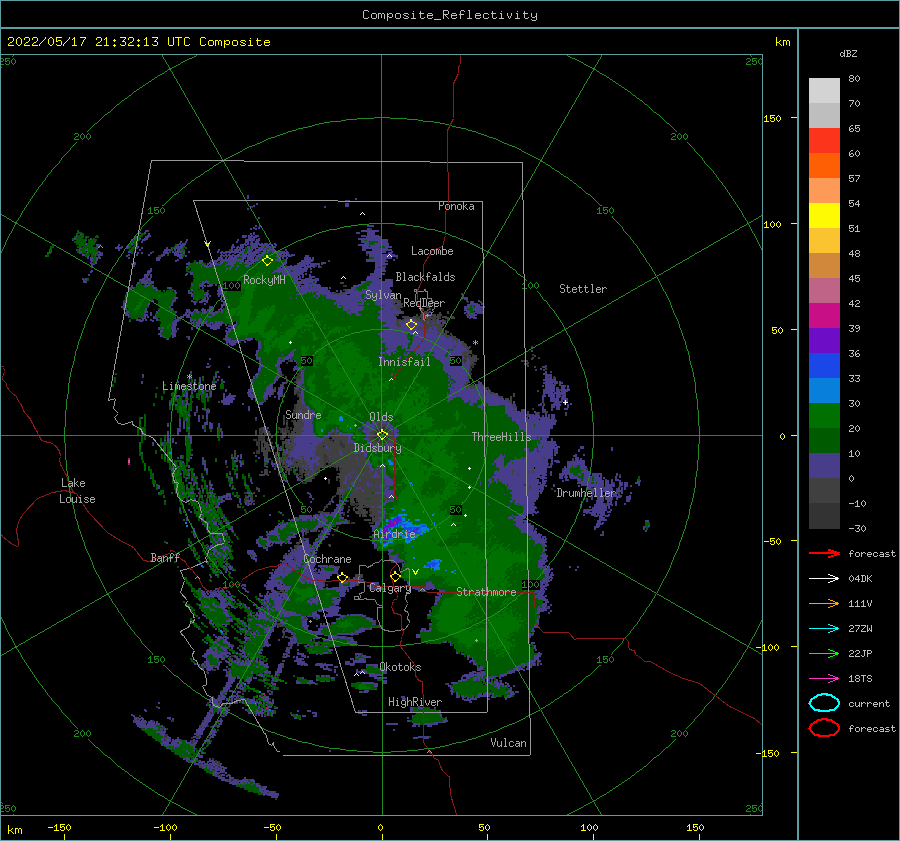This screenshot has height=841, width=900.
Task: Select the cyan 27ZW arrow in legend
Action: [824, 629]
